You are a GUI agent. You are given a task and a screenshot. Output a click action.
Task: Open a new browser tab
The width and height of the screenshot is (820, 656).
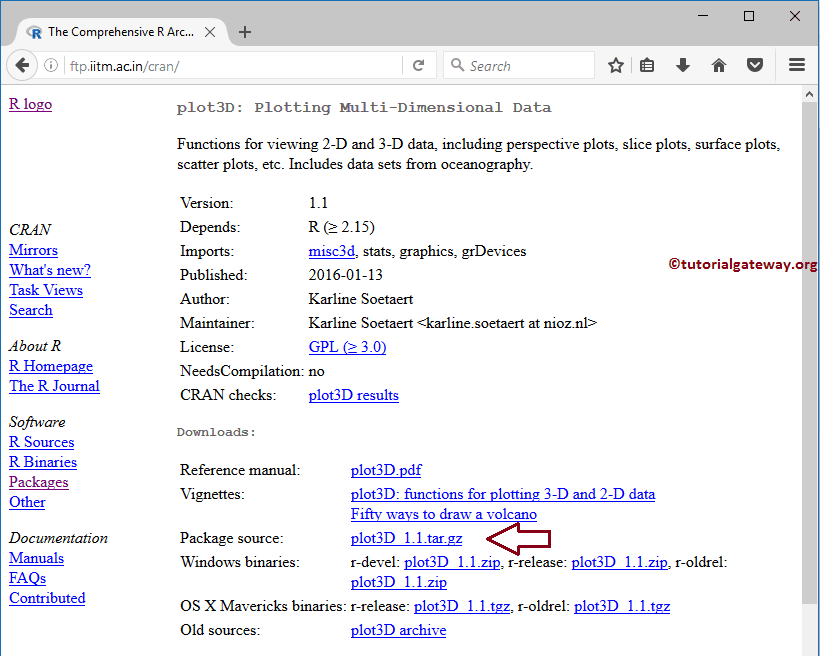click(245, 31)
